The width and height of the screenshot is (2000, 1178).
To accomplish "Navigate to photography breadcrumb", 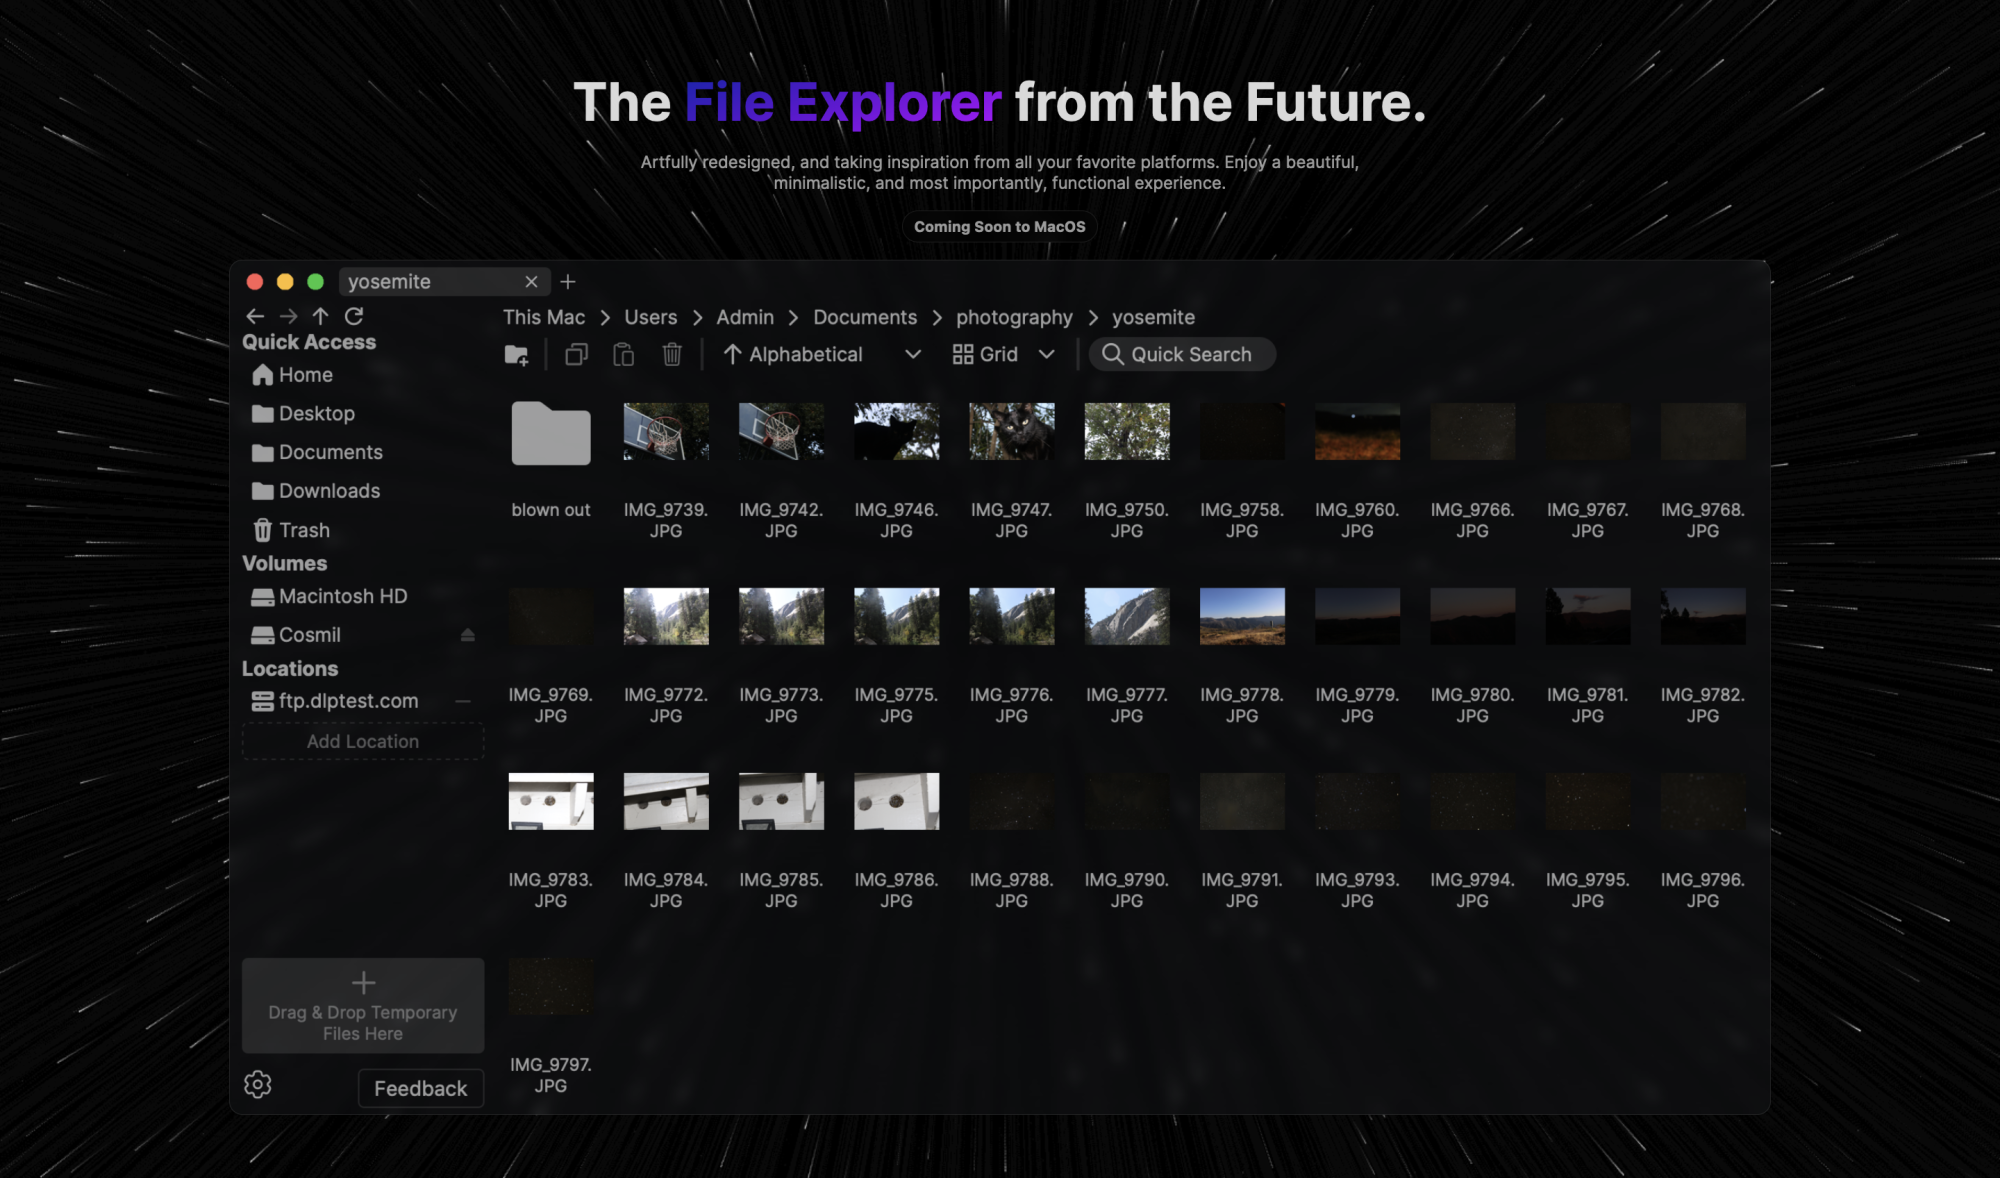I will click(x=1014, y=318).
